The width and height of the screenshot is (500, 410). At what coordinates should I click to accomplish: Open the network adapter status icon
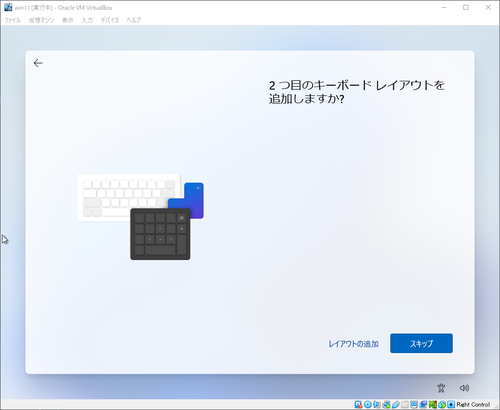tap(386, 405)
